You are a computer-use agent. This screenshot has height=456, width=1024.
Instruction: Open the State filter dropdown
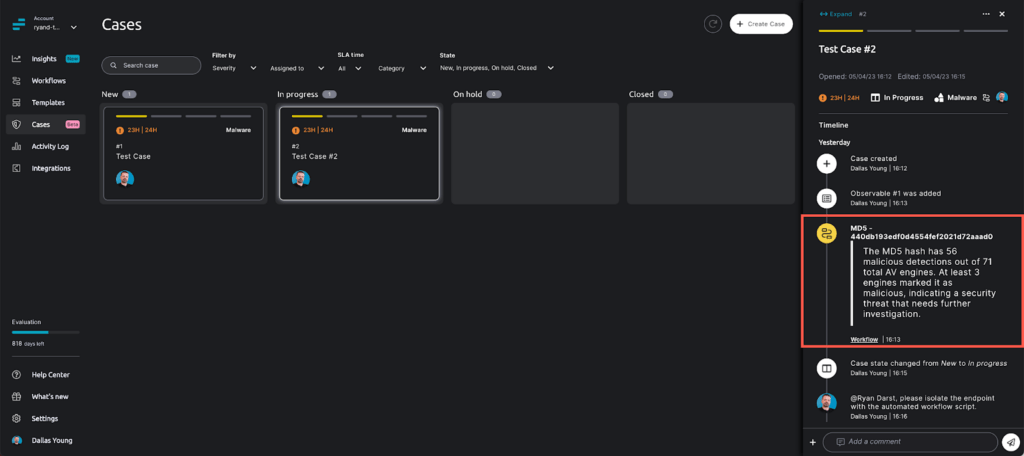pos(496,68)
